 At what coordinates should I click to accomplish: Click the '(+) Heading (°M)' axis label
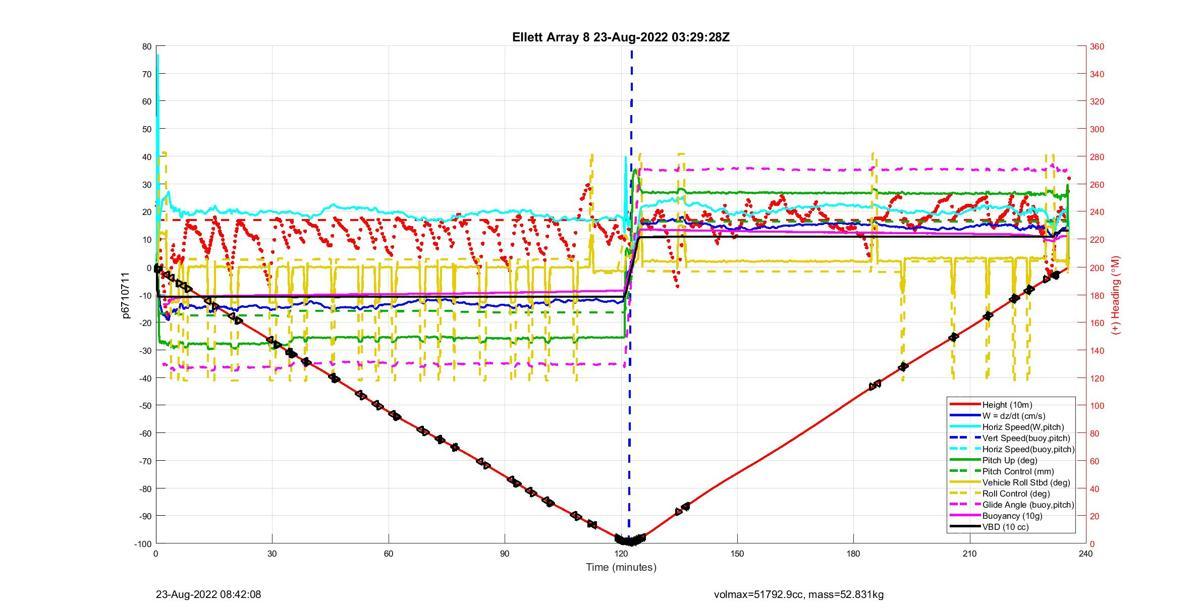[1115, 295]
